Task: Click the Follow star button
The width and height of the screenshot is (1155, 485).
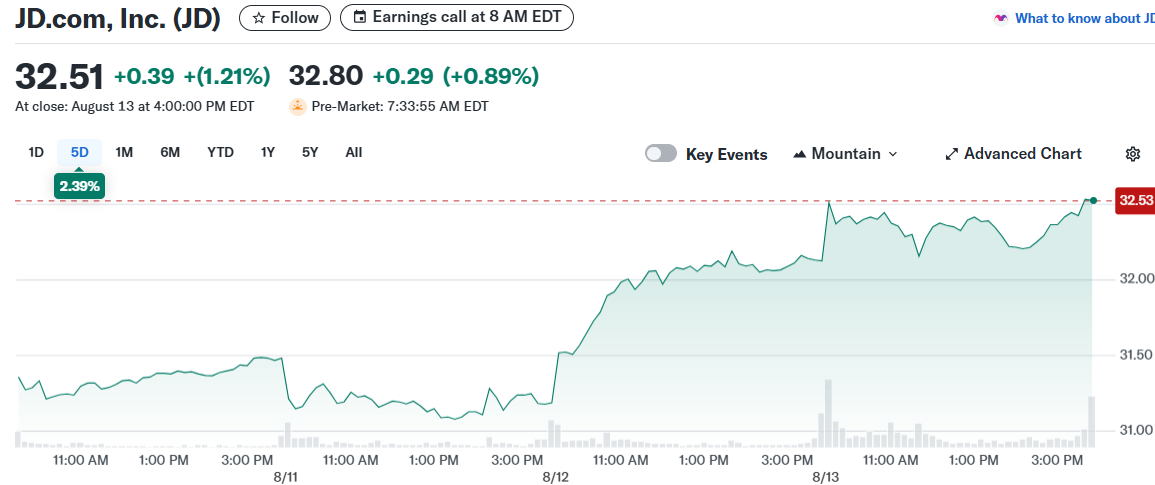Action: [x=285, y=18]
